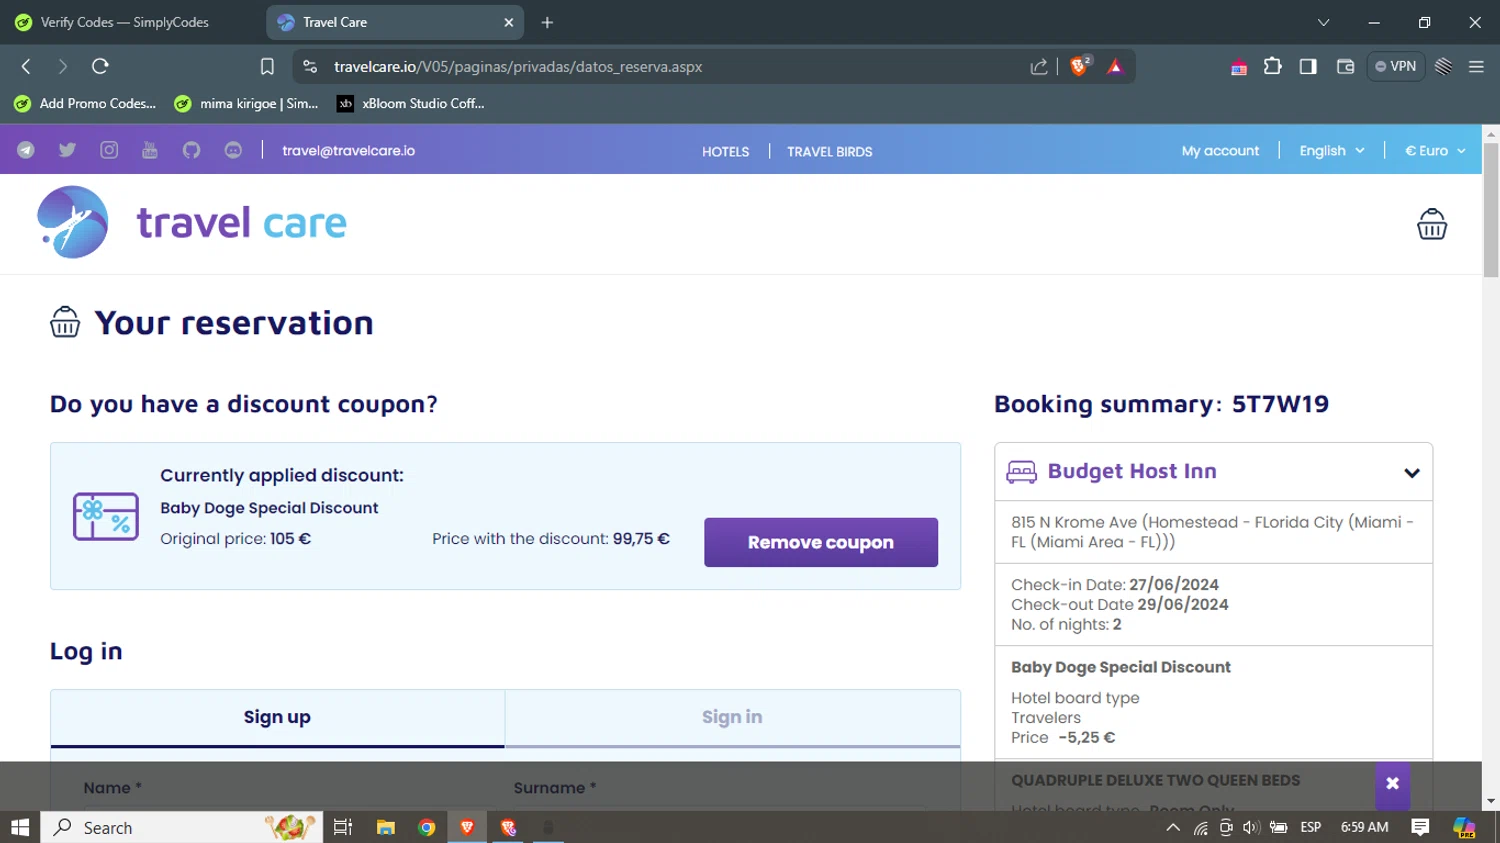Open browser extensions puzzle icon
Image resolution: width=1500 pixels, height=843 pixels.
(1272, 66)
